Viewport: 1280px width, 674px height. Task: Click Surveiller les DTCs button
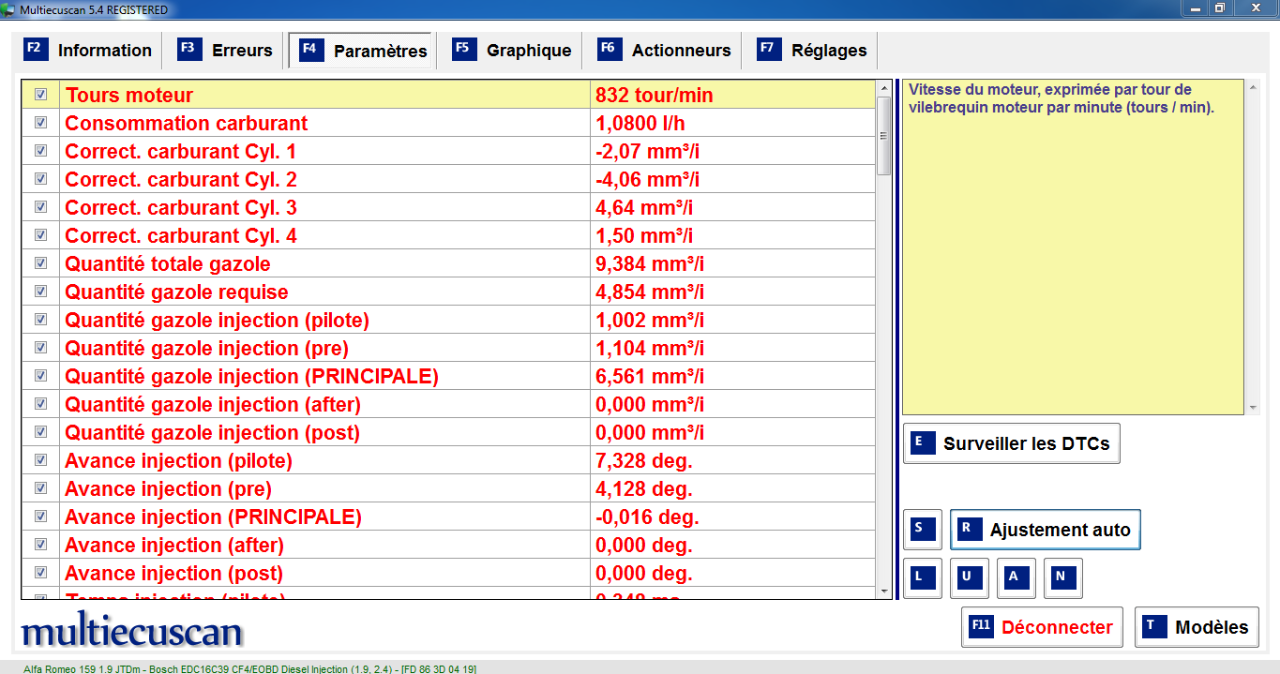1011,444
